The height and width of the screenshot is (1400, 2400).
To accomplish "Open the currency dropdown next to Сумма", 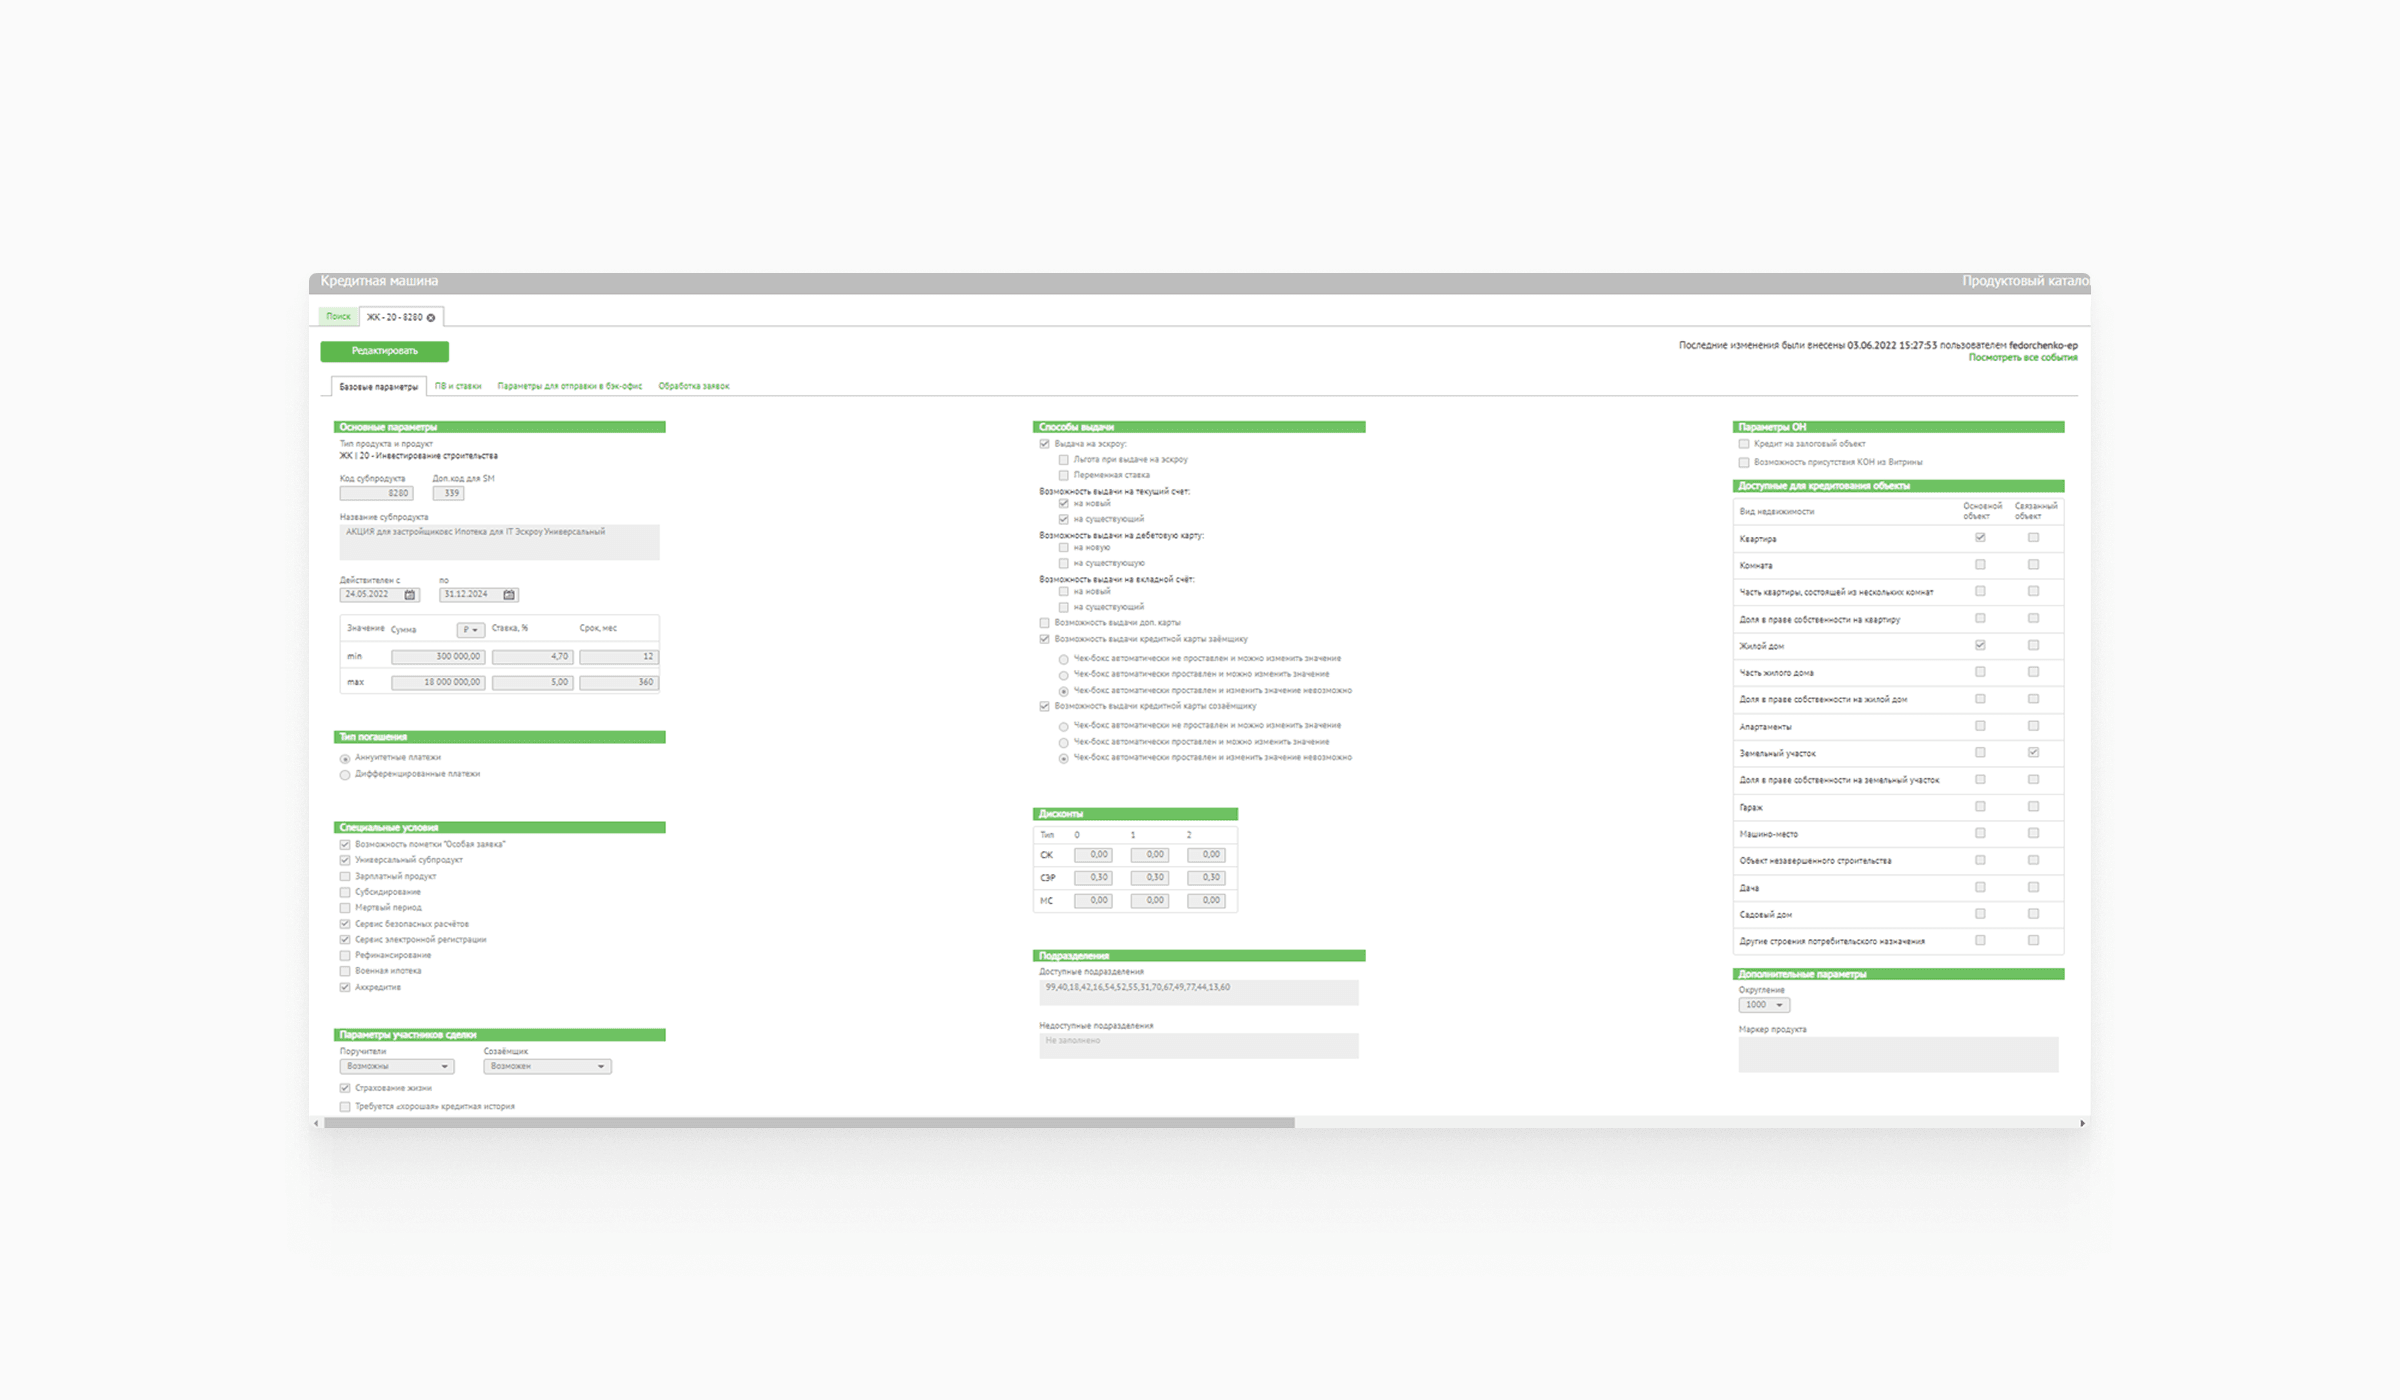I will coord(470,630).
